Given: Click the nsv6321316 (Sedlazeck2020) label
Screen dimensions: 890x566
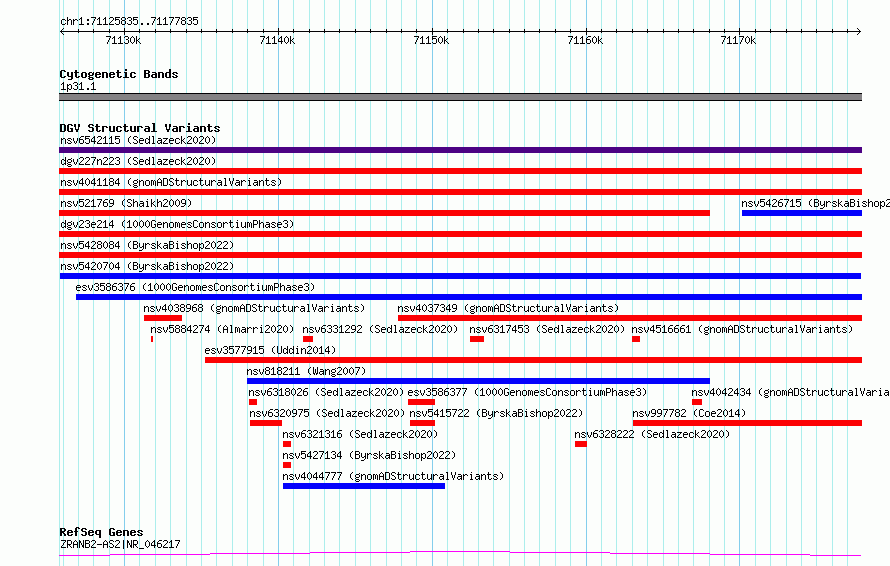Looking at the screenshot, I should coord(360,434).
